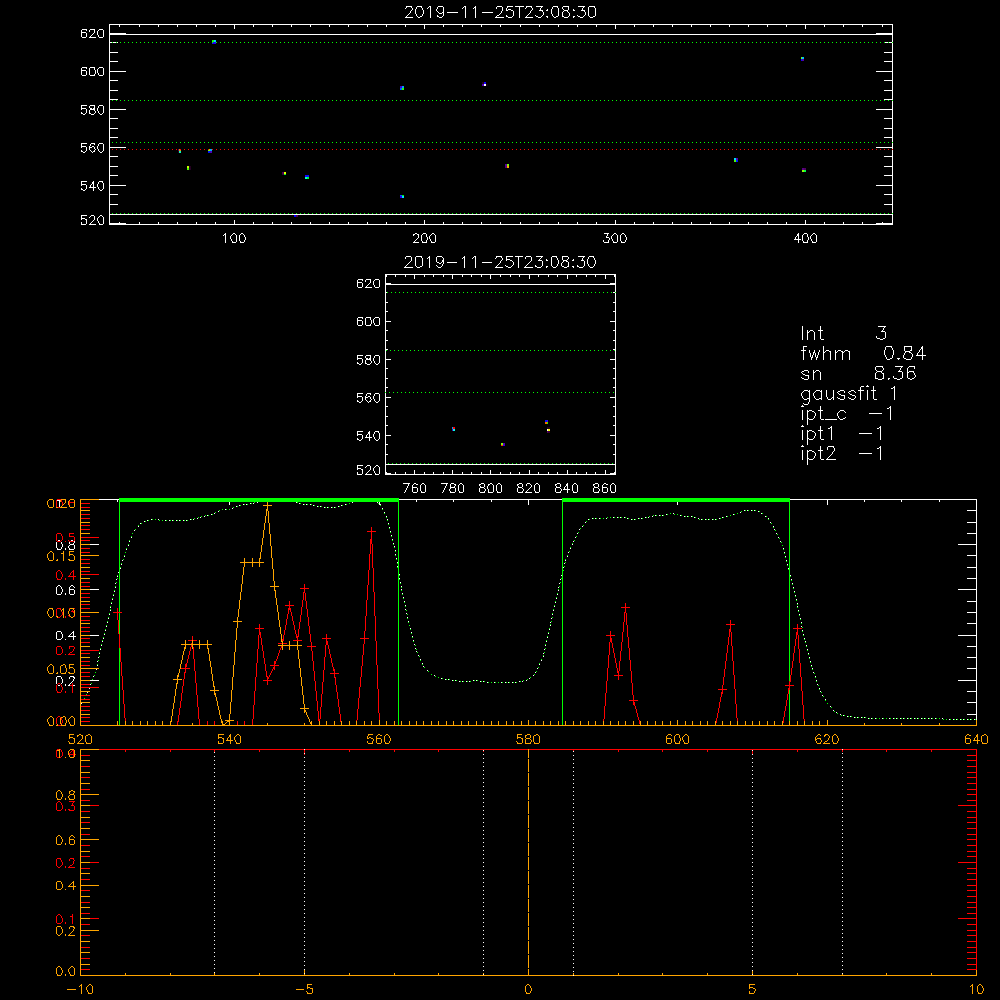Click the 'sn 8.36' value line
This screenshot has height=1000, width=1000.
(x=858, y=373)
